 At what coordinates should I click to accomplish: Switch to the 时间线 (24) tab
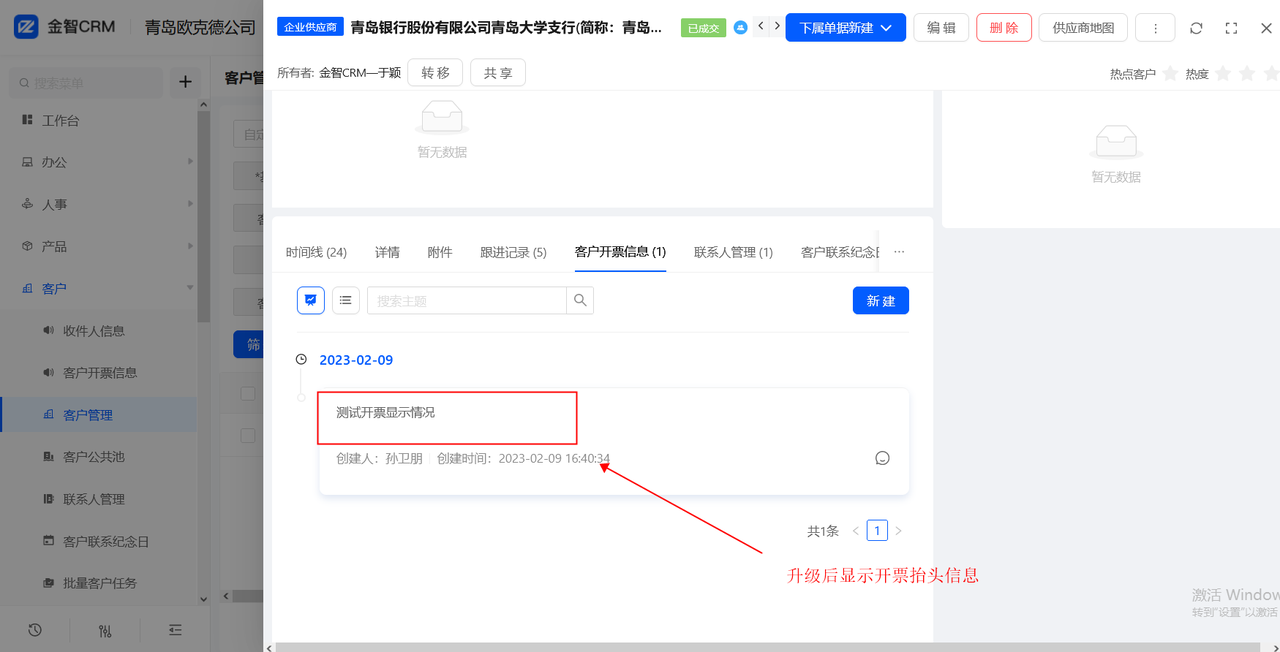[316, 252]
